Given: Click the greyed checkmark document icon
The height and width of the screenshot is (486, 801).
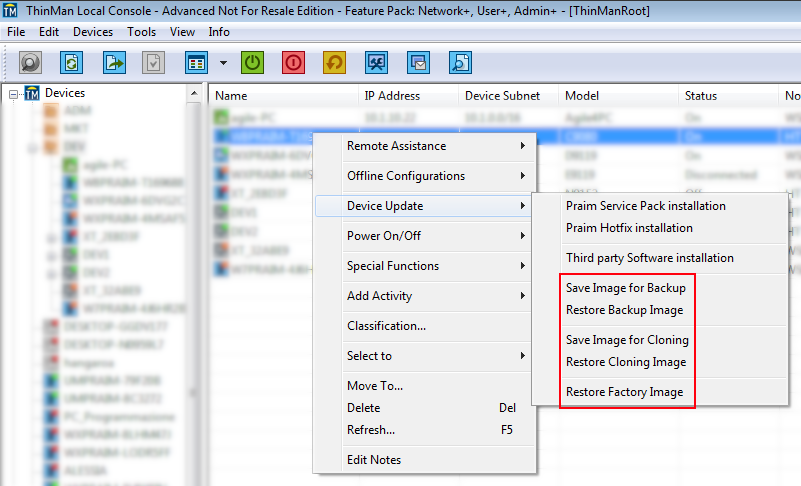Looking at the screenshot, I should click(x=153, y=63).
